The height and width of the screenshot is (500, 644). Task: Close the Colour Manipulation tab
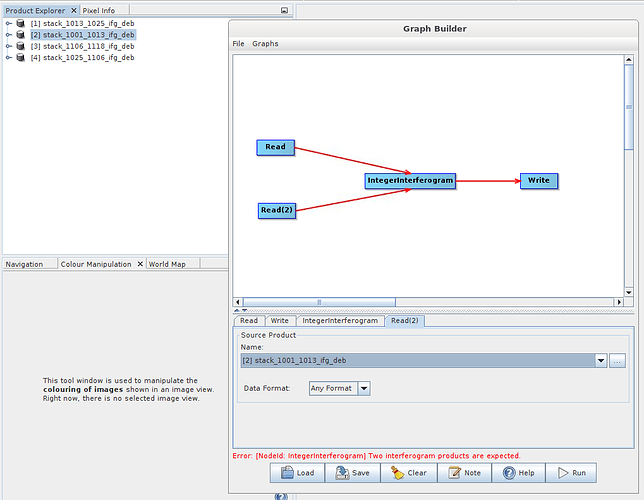[x=140, y=264]
